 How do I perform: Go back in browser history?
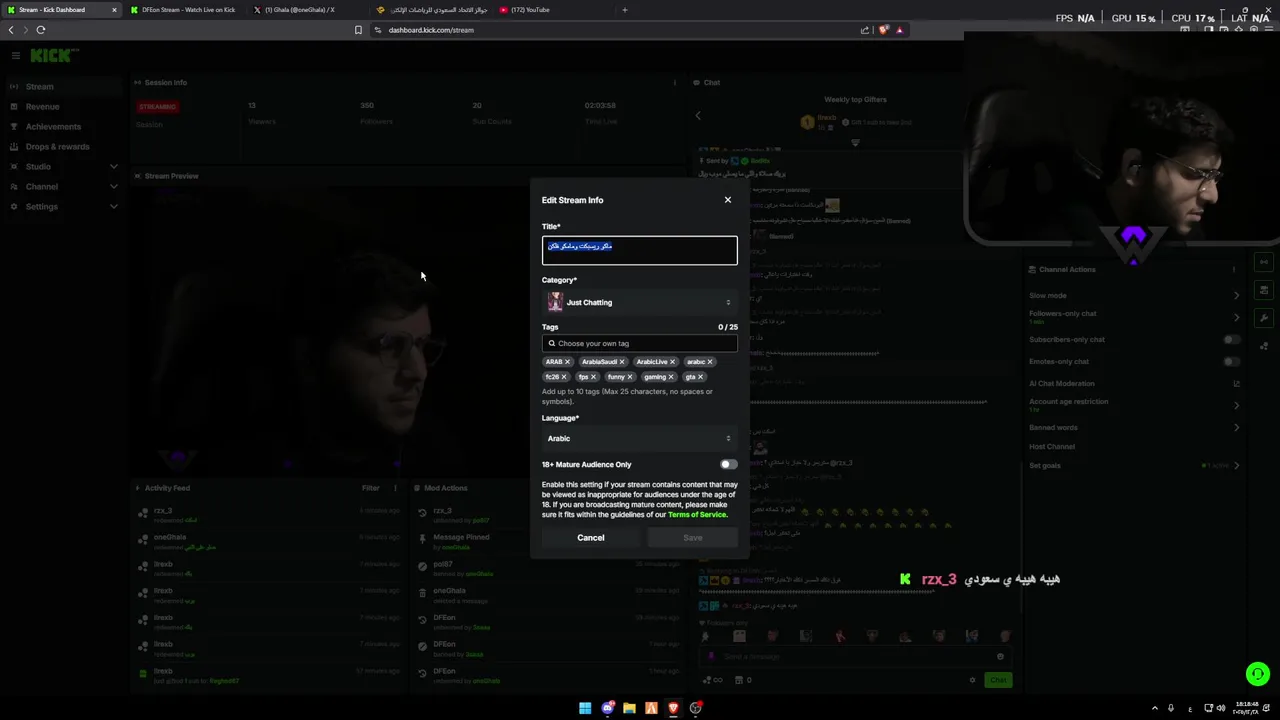[11, 30]
